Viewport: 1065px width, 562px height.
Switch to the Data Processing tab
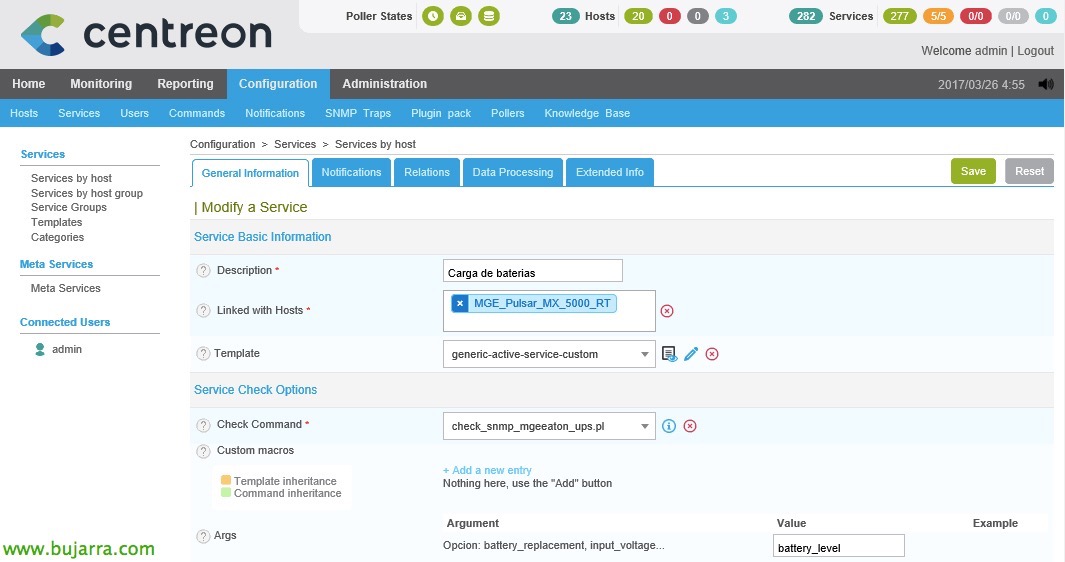coord(512,172)
